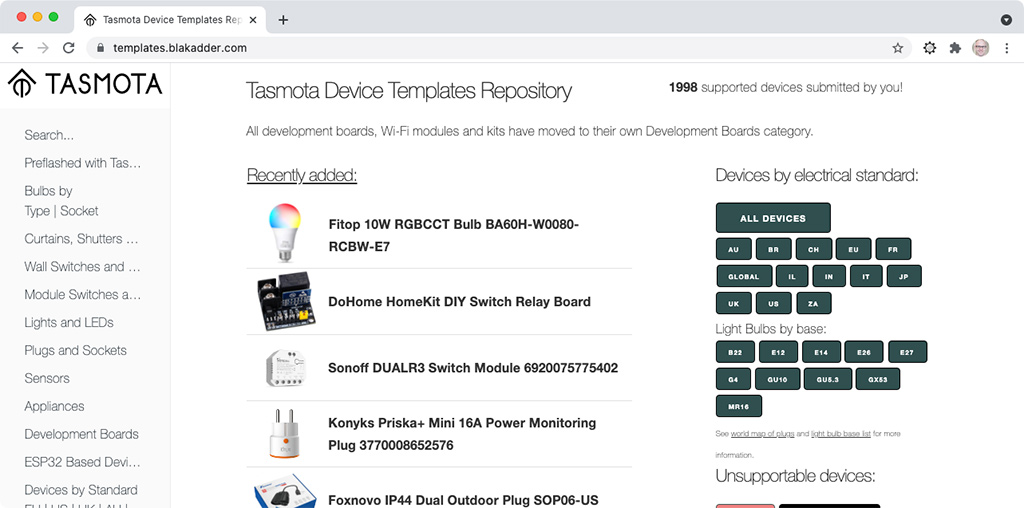Viewport: 1024px width, 508px height.
Task: Open Konyks Priska plug thumbnail
Action: tap(284, 433)
